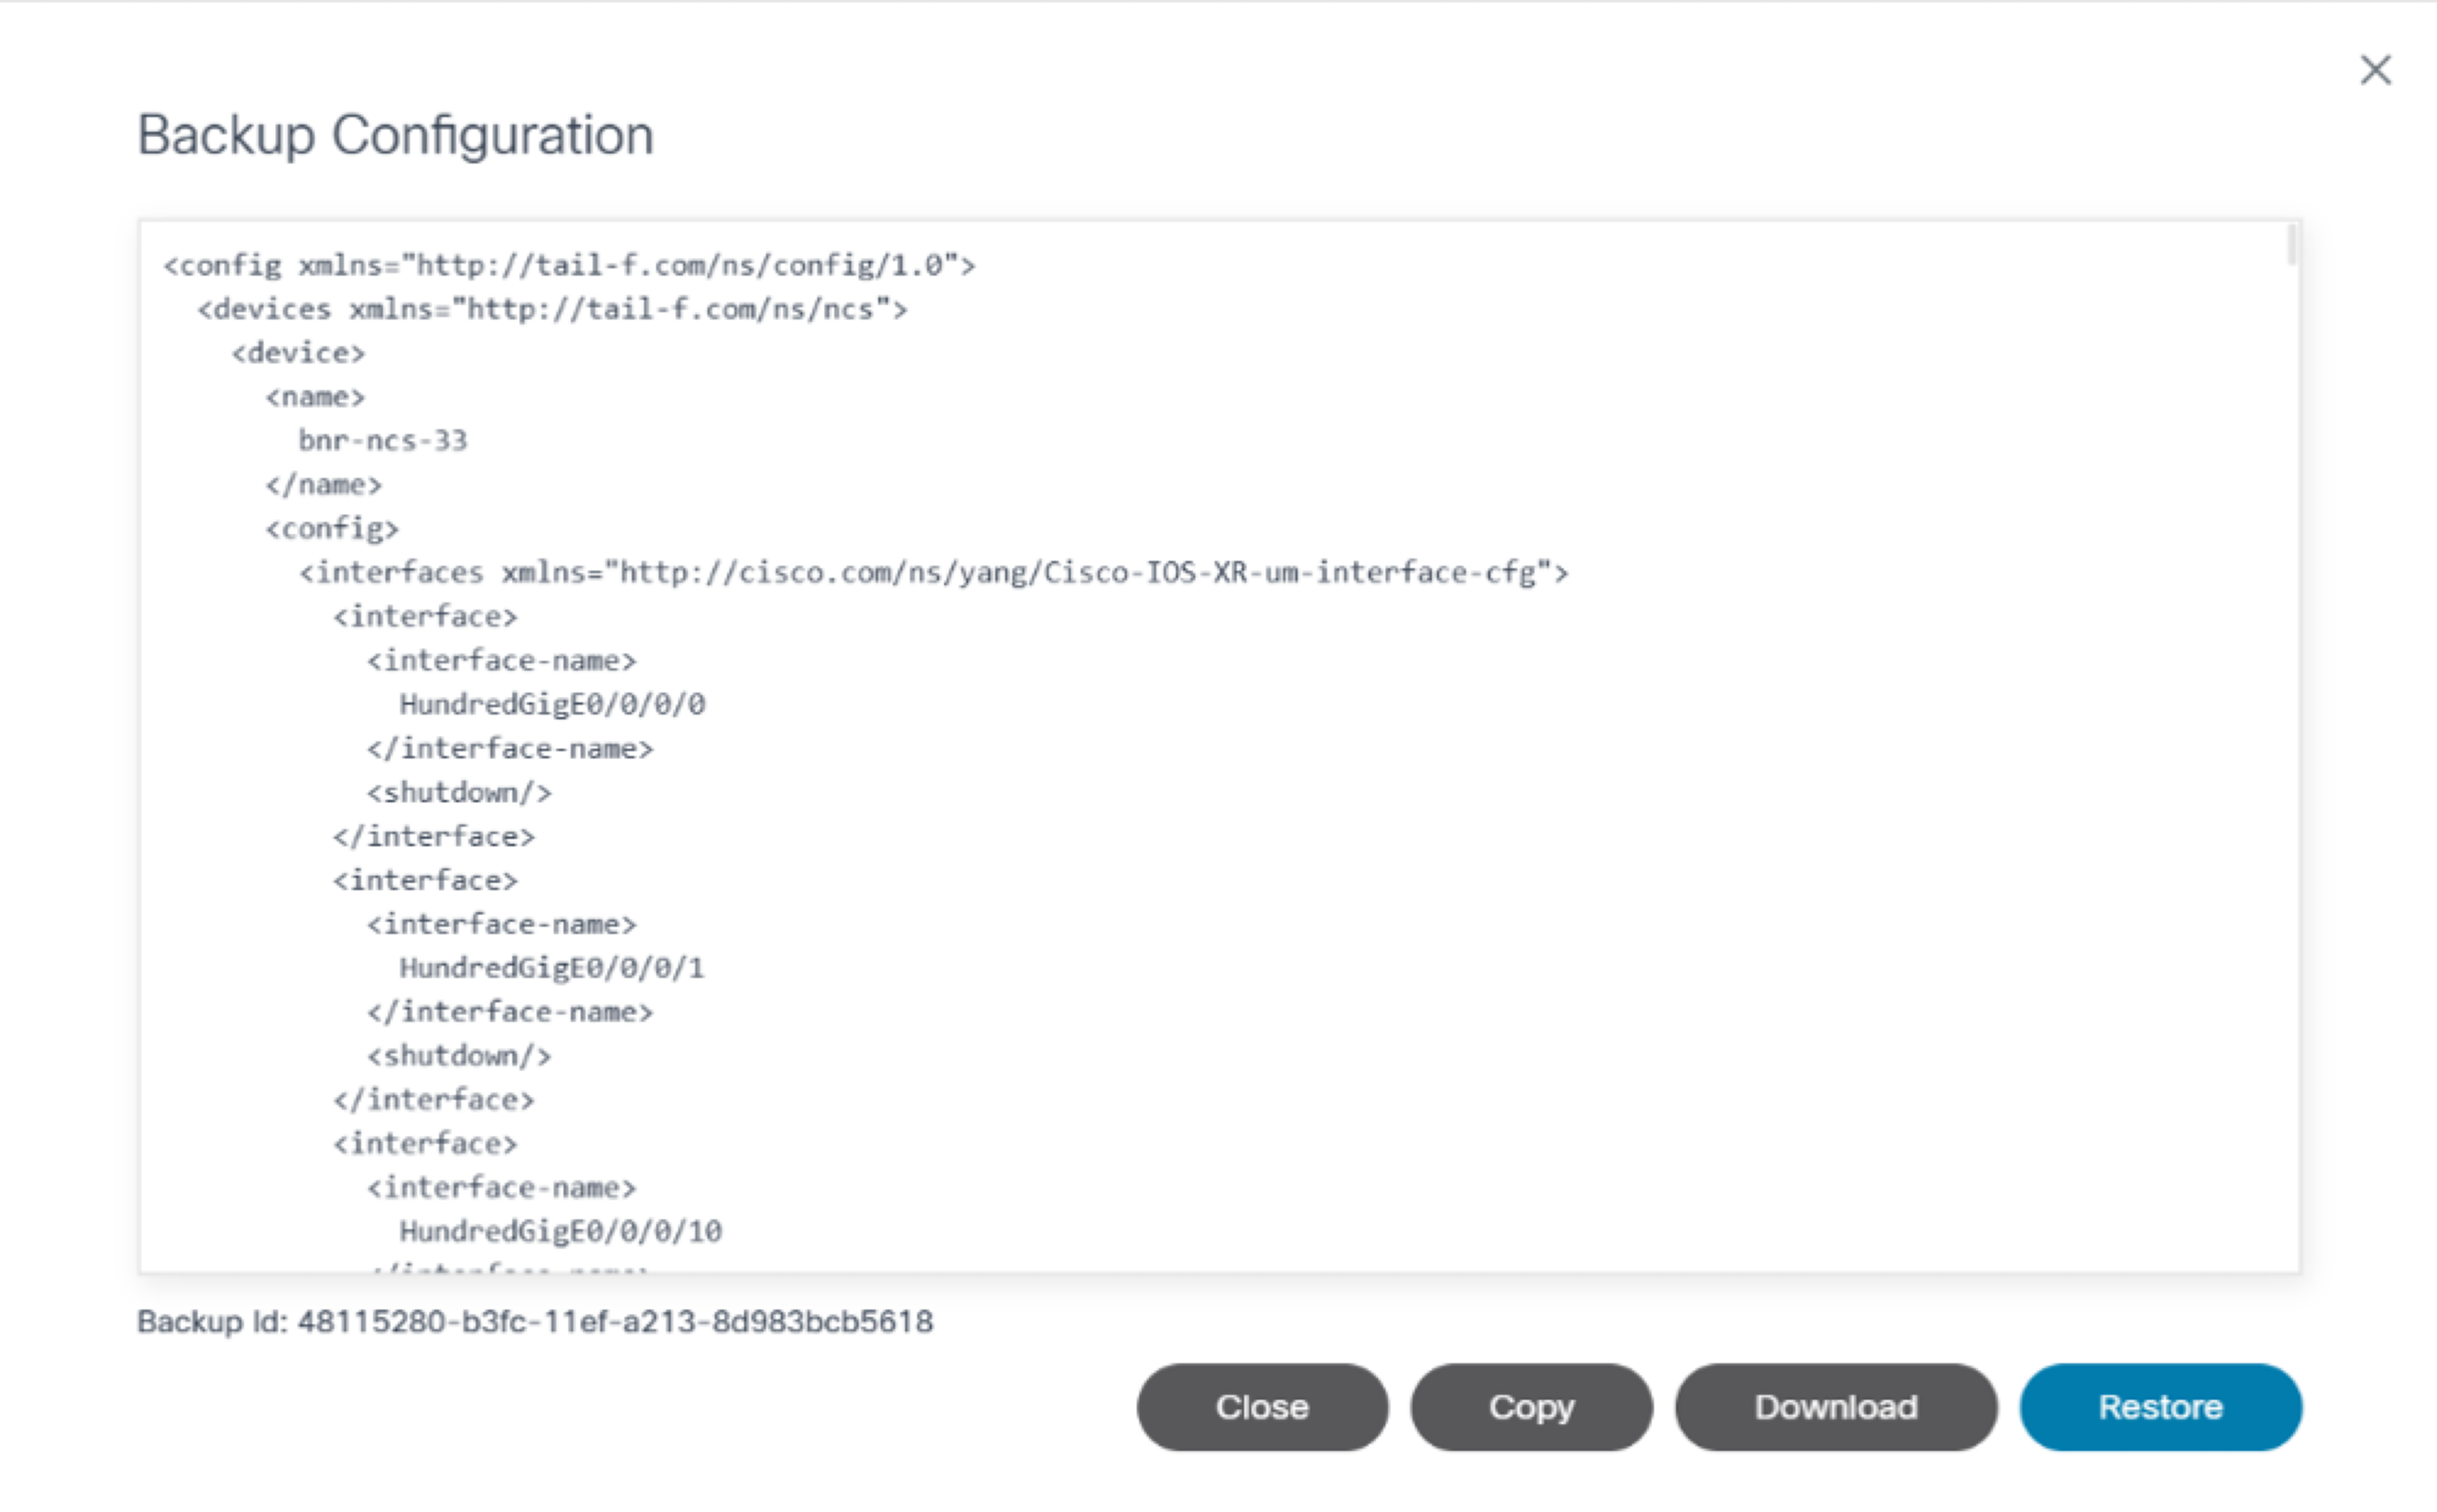Click the config tag below closing name tag
The height and width of the screenshot is (1512, 2437).
pos(332,528)
